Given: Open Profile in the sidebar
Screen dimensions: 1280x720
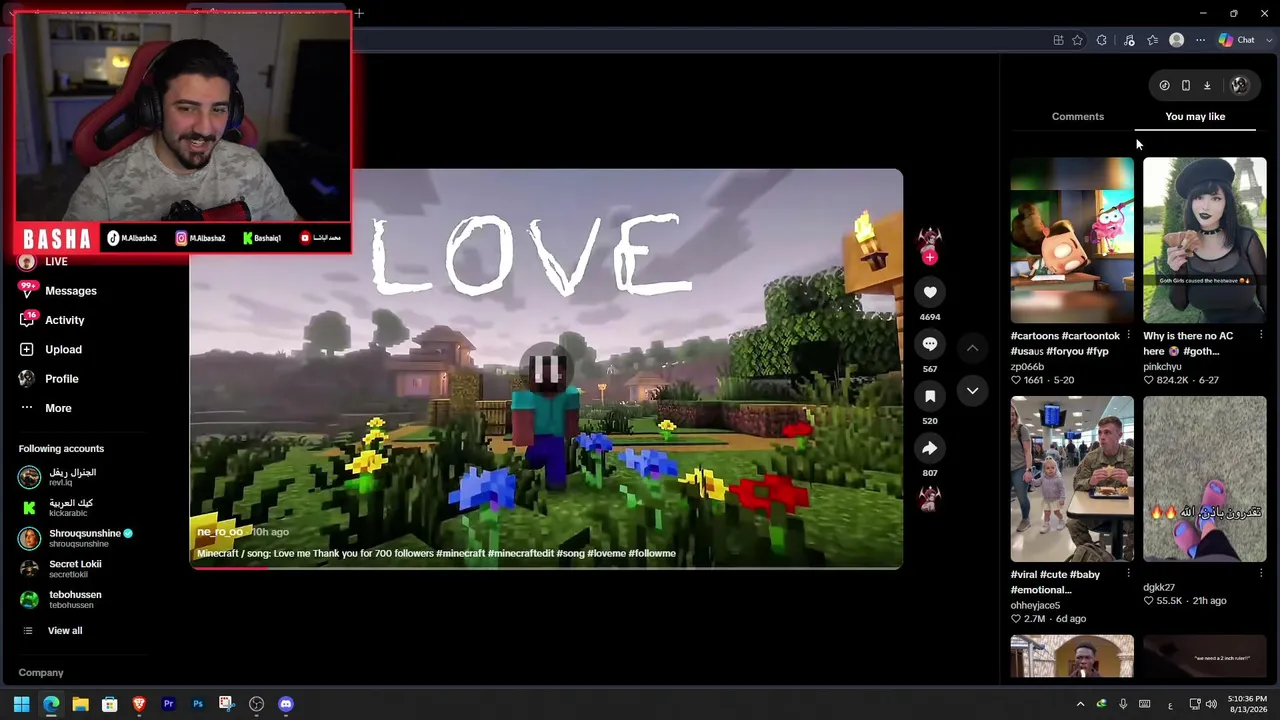Looking at the screenshot, I should (x=62, y=379).
